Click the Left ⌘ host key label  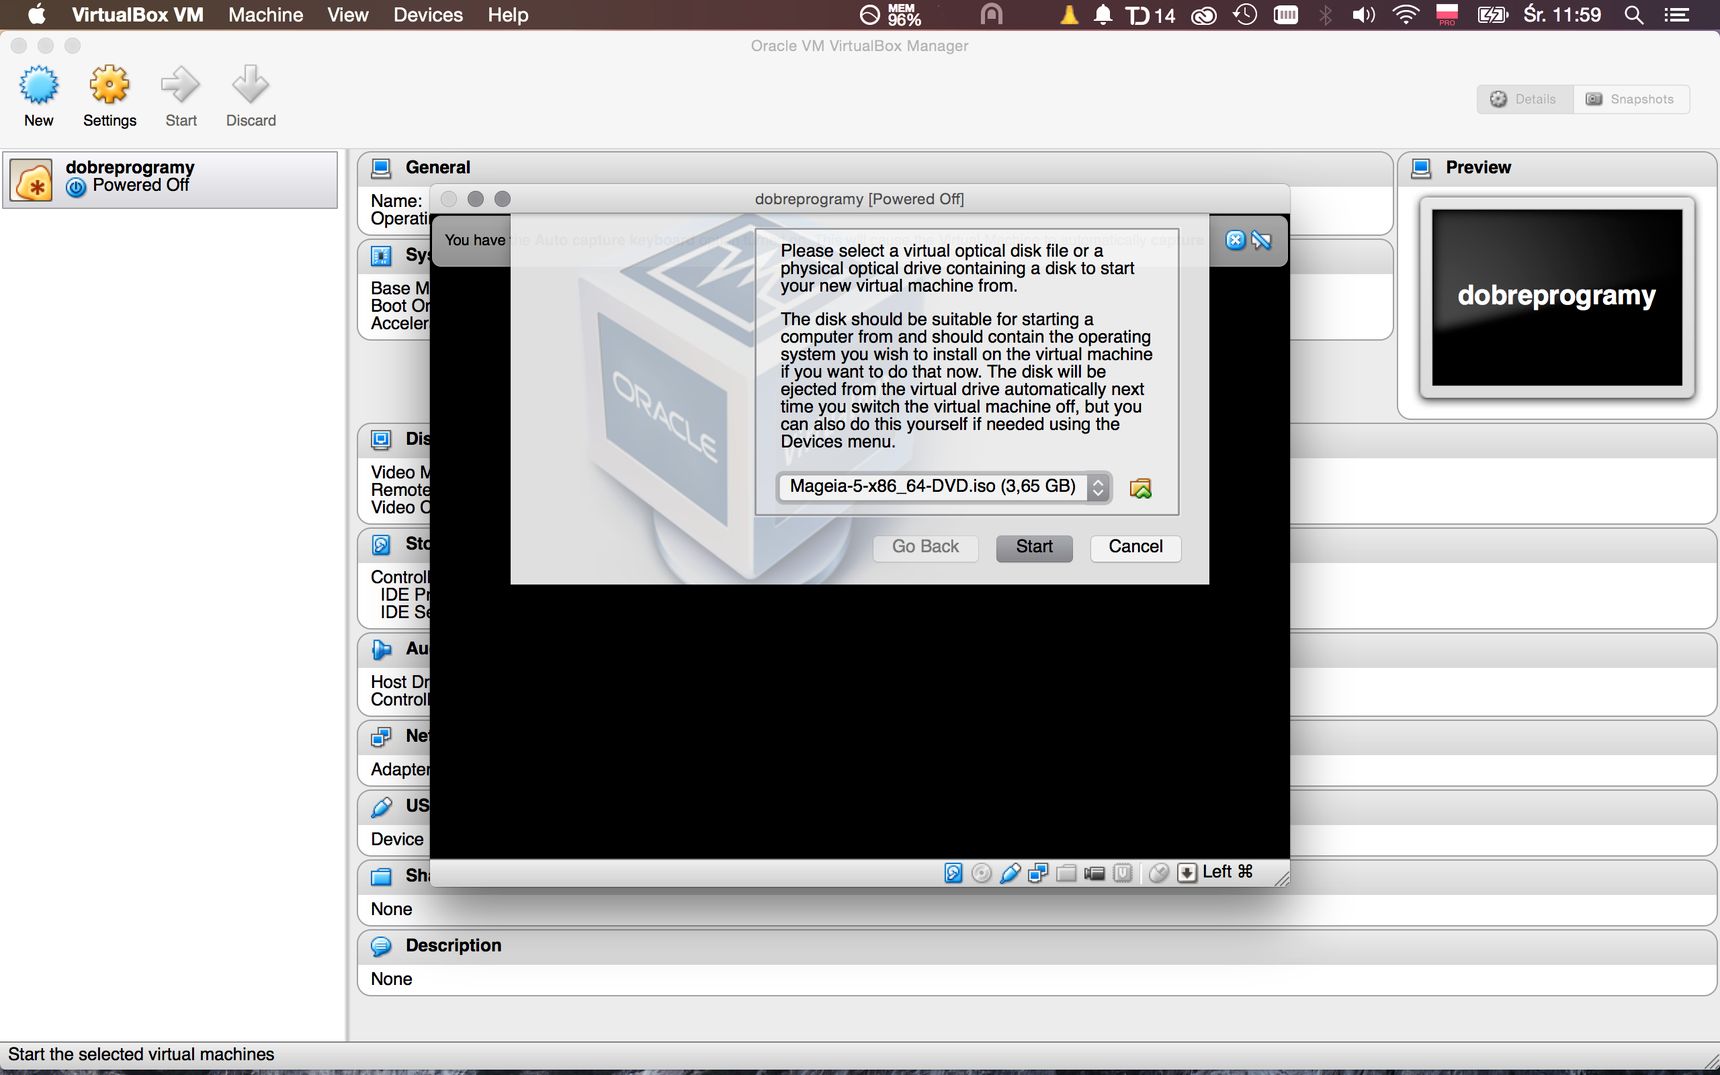point(1227,872)
